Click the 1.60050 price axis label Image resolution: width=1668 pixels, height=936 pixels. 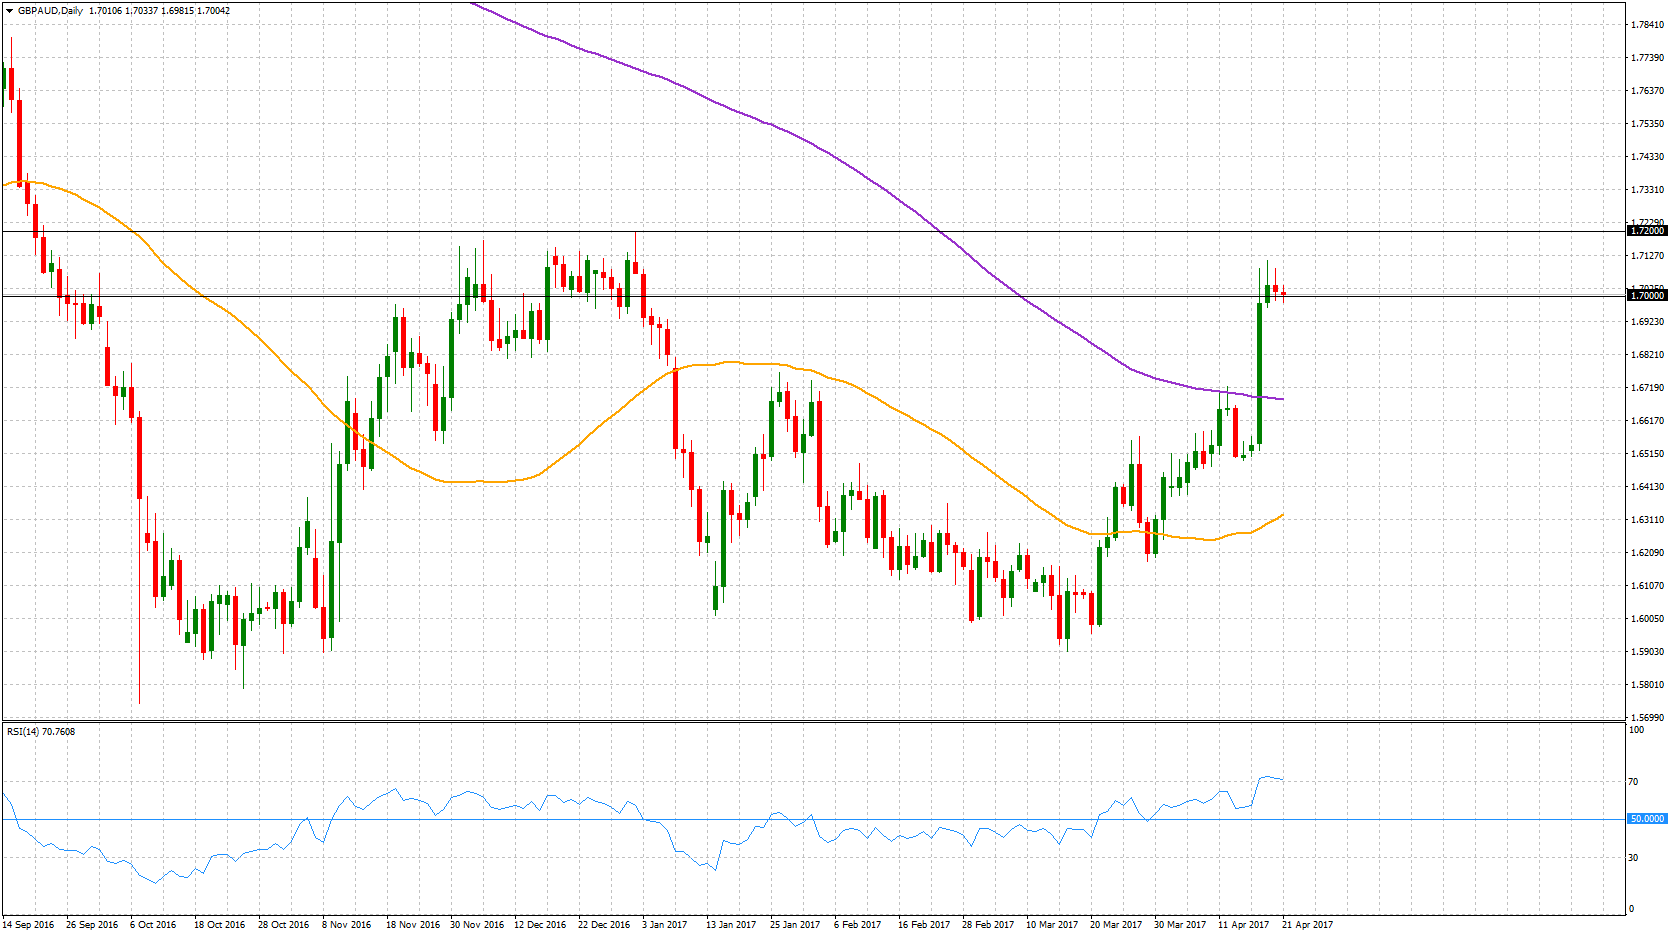pyautogui.click(x=1648, y=619)
